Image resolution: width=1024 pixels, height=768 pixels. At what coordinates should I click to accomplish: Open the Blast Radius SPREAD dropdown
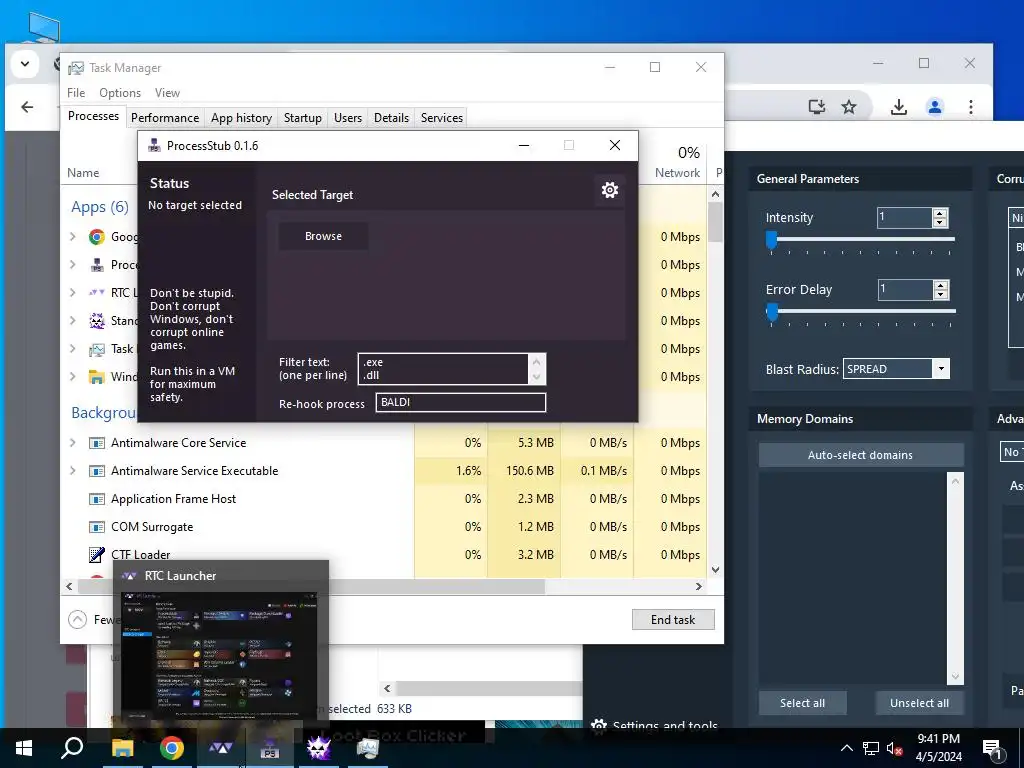tap(941, 369)
